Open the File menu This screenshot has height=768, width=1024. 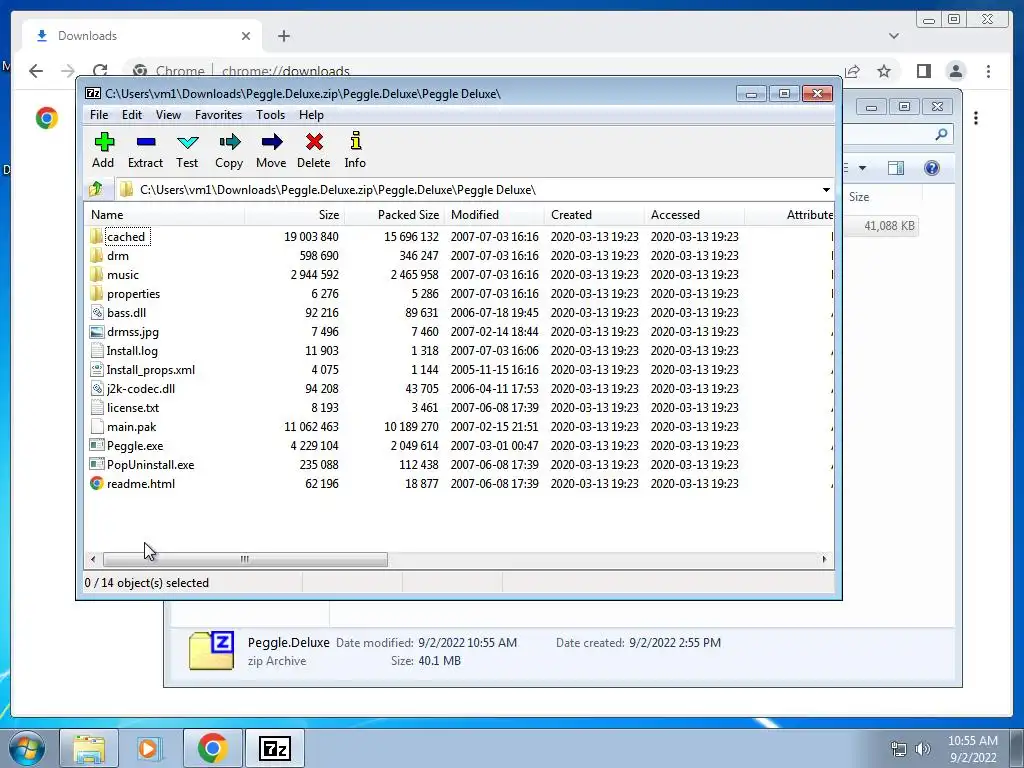[x=99, y=115]
